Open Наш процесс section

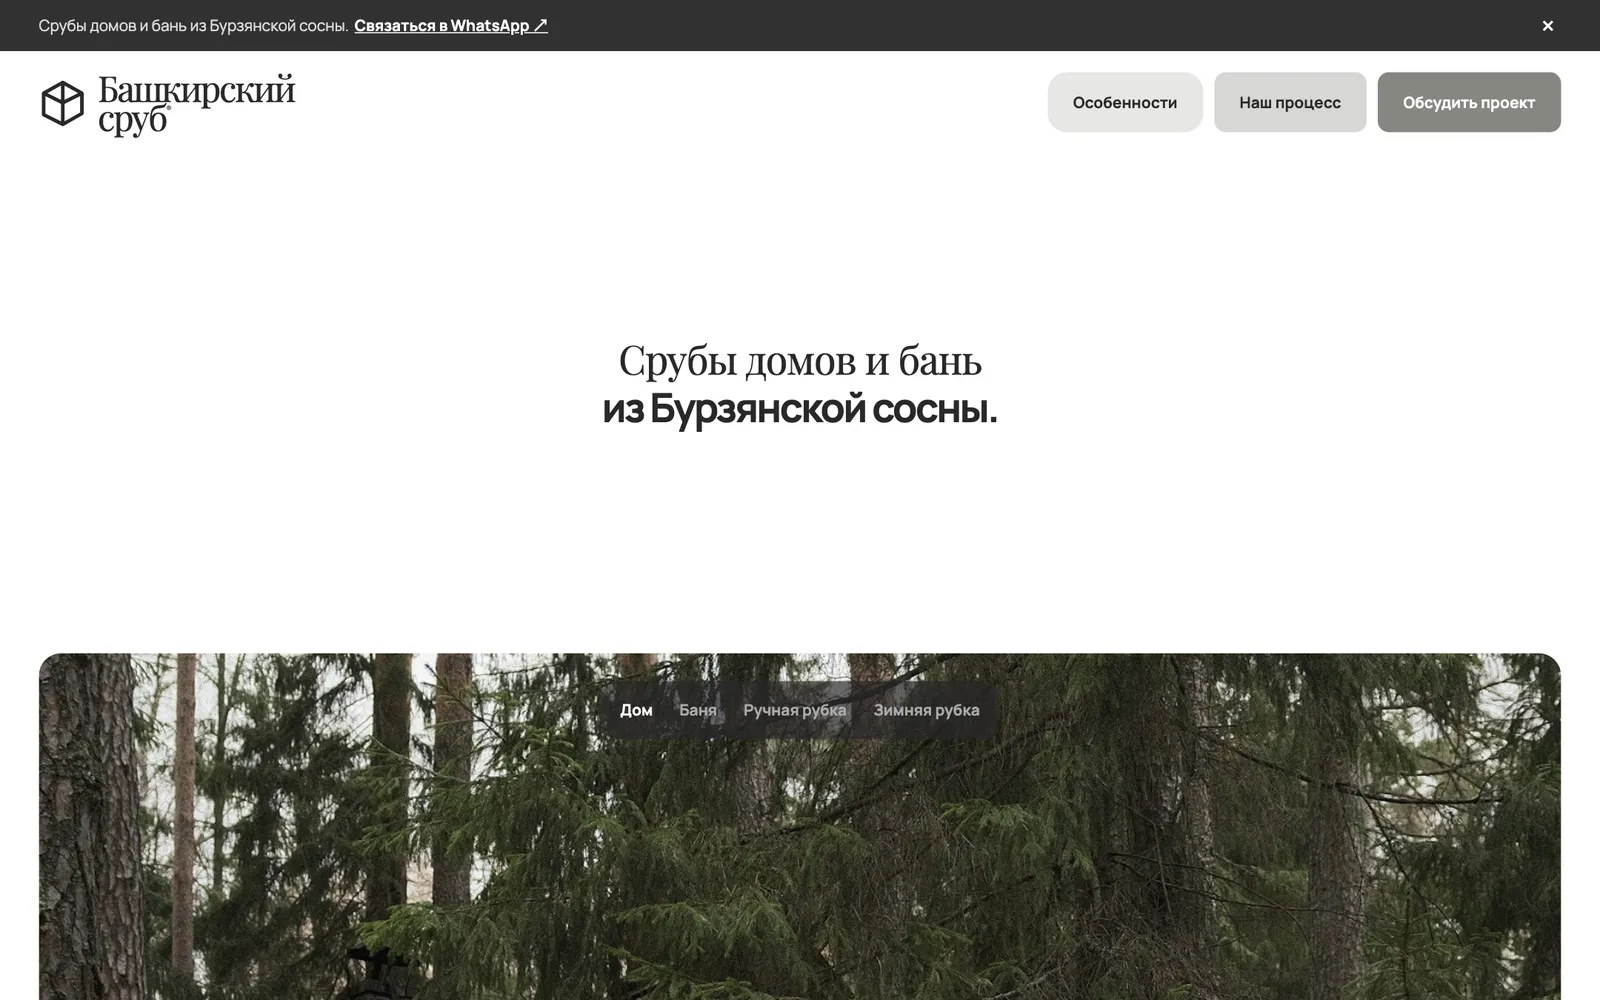click(1290, 102)
